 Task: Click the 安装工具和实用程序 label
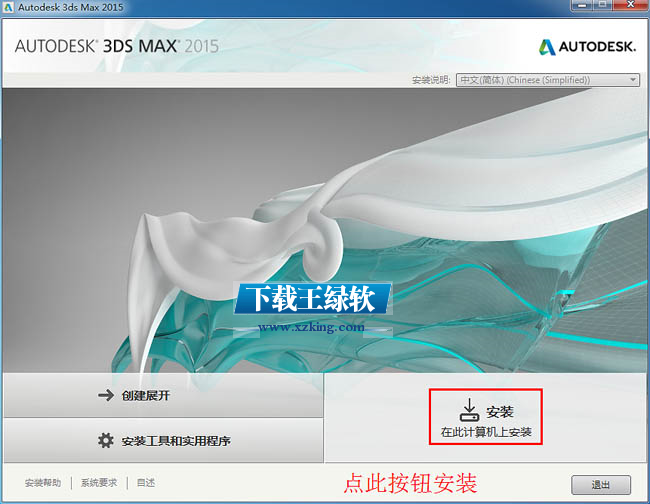[x=176, y=441]
